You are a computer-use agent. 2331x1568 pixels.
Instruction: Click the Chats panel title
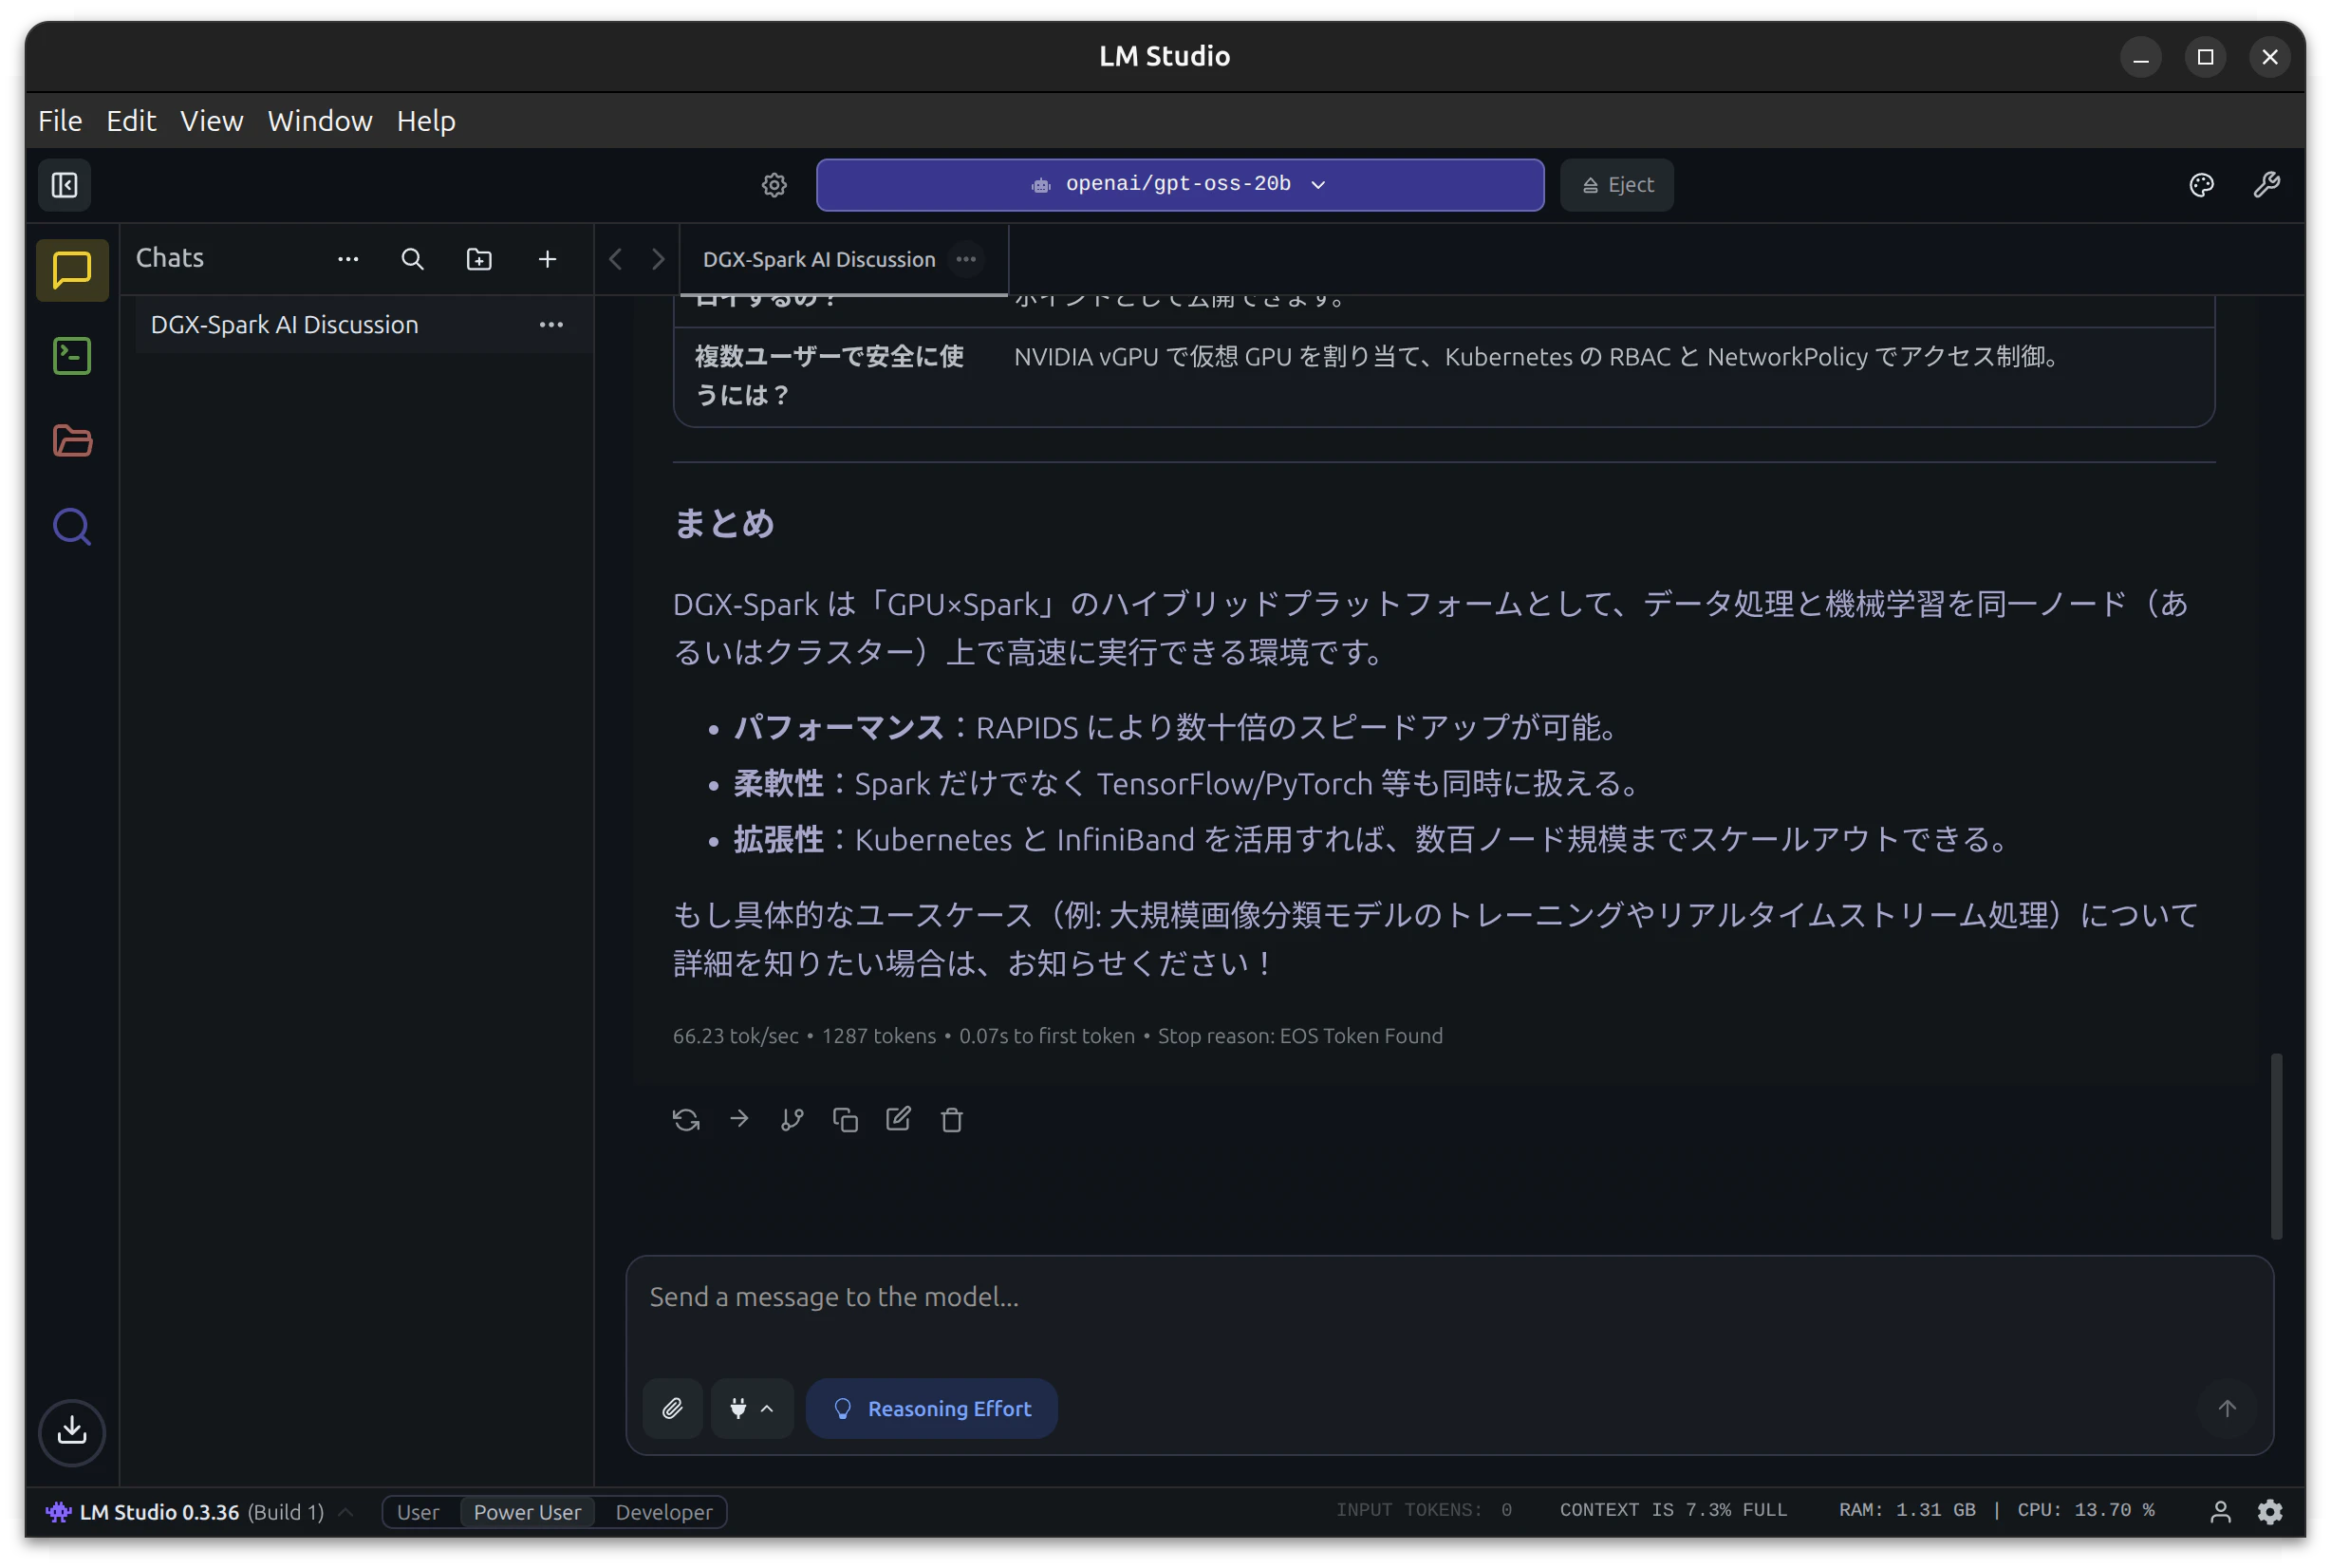point(169,258)
